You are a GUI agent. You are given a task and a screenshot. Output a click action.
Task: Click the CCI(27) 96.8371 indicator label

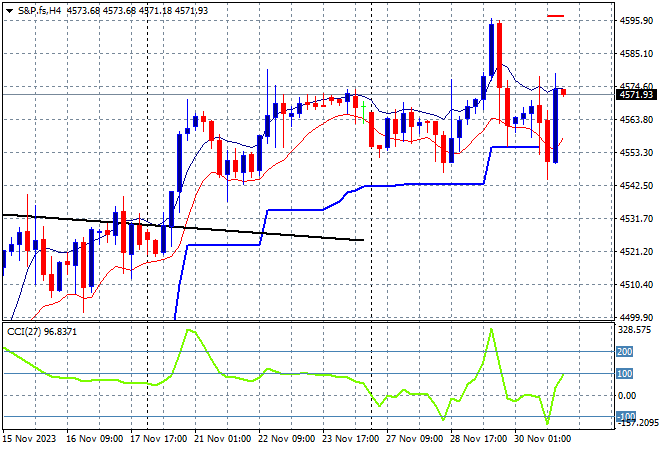coord(42,332)
